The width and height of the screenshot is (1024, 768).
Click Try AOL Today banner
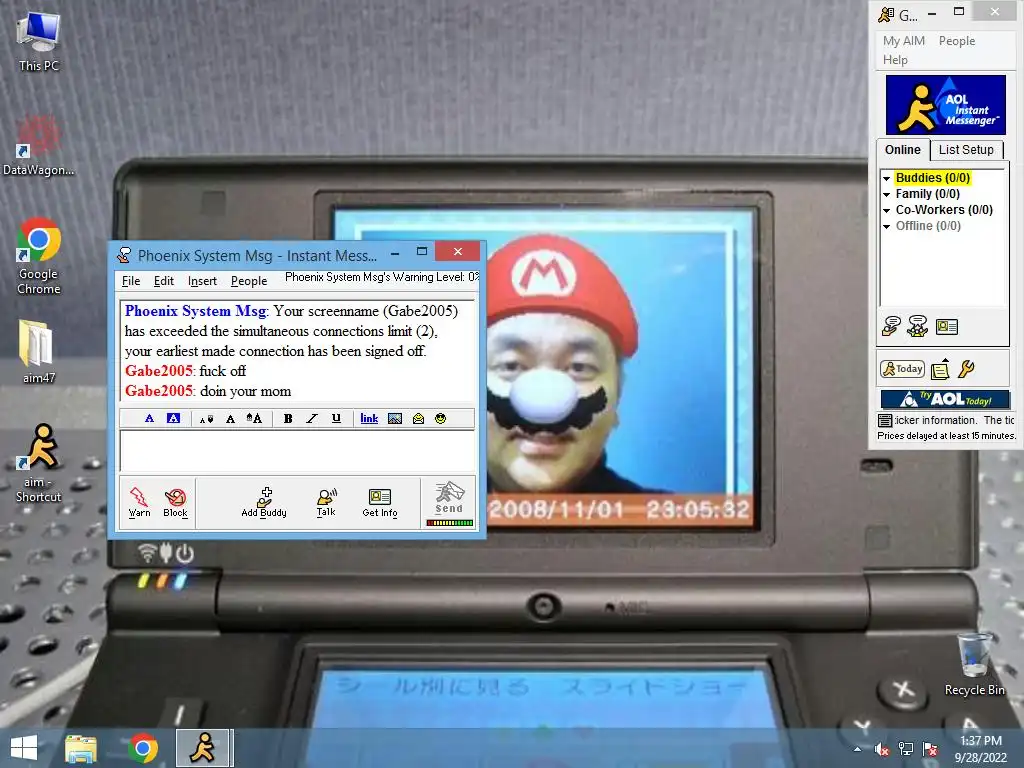click(x=945, y=399)
